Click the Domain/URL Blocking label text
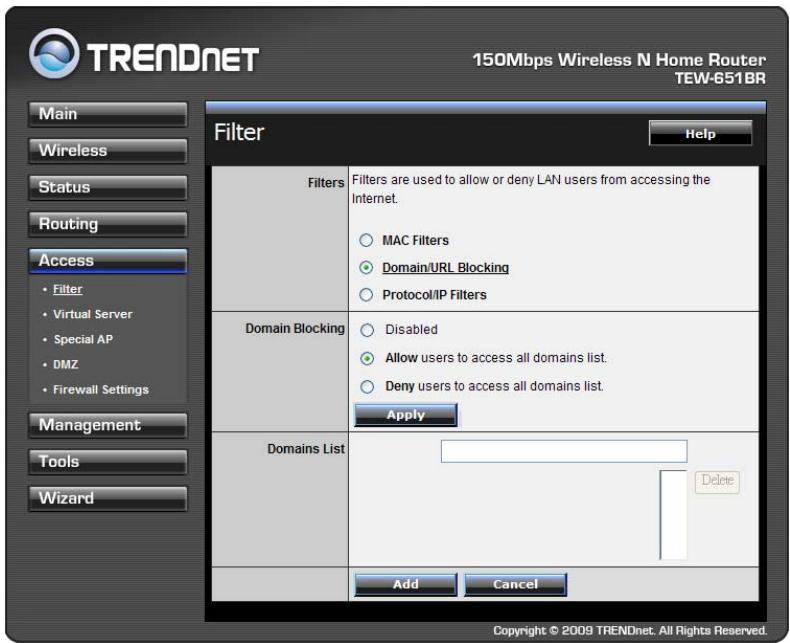The width and height of the screenshot is (790, 643). [445, 268]
